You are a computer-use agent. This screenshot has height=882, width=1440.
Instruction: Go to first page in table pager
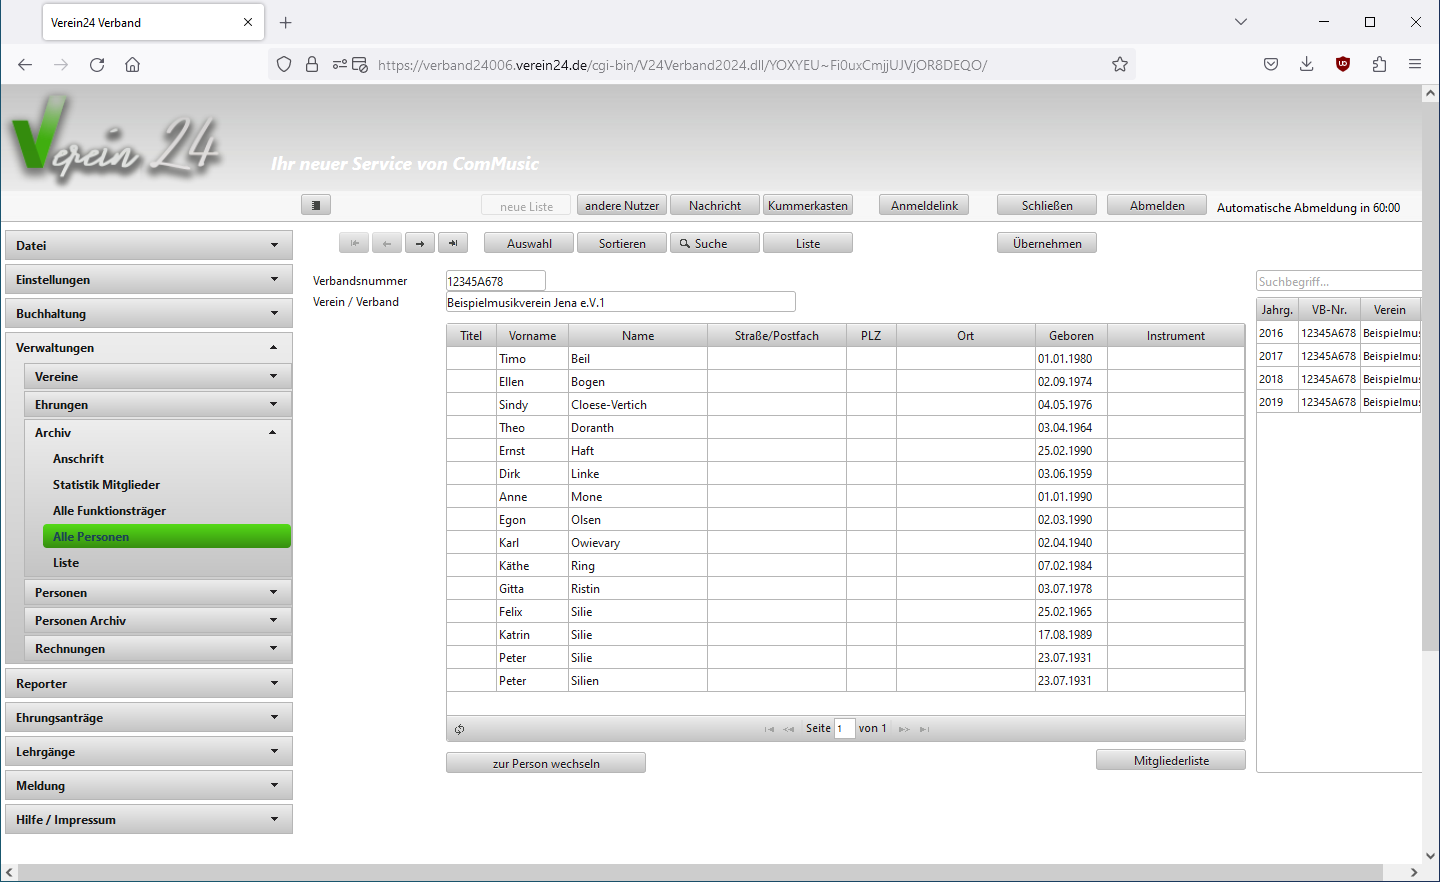(x=769, y=729)
